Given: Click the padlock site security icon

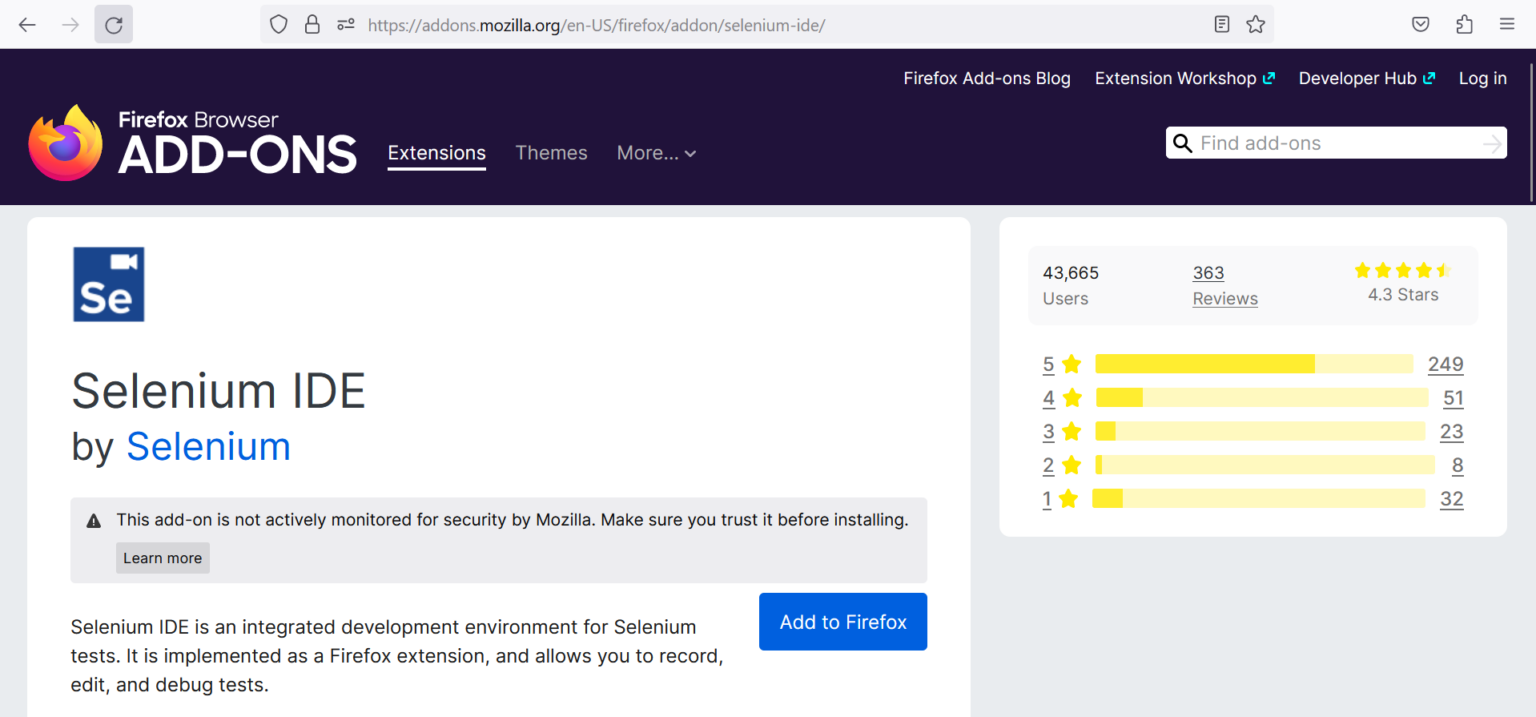Looking at the screenshot, I should 312,25.
